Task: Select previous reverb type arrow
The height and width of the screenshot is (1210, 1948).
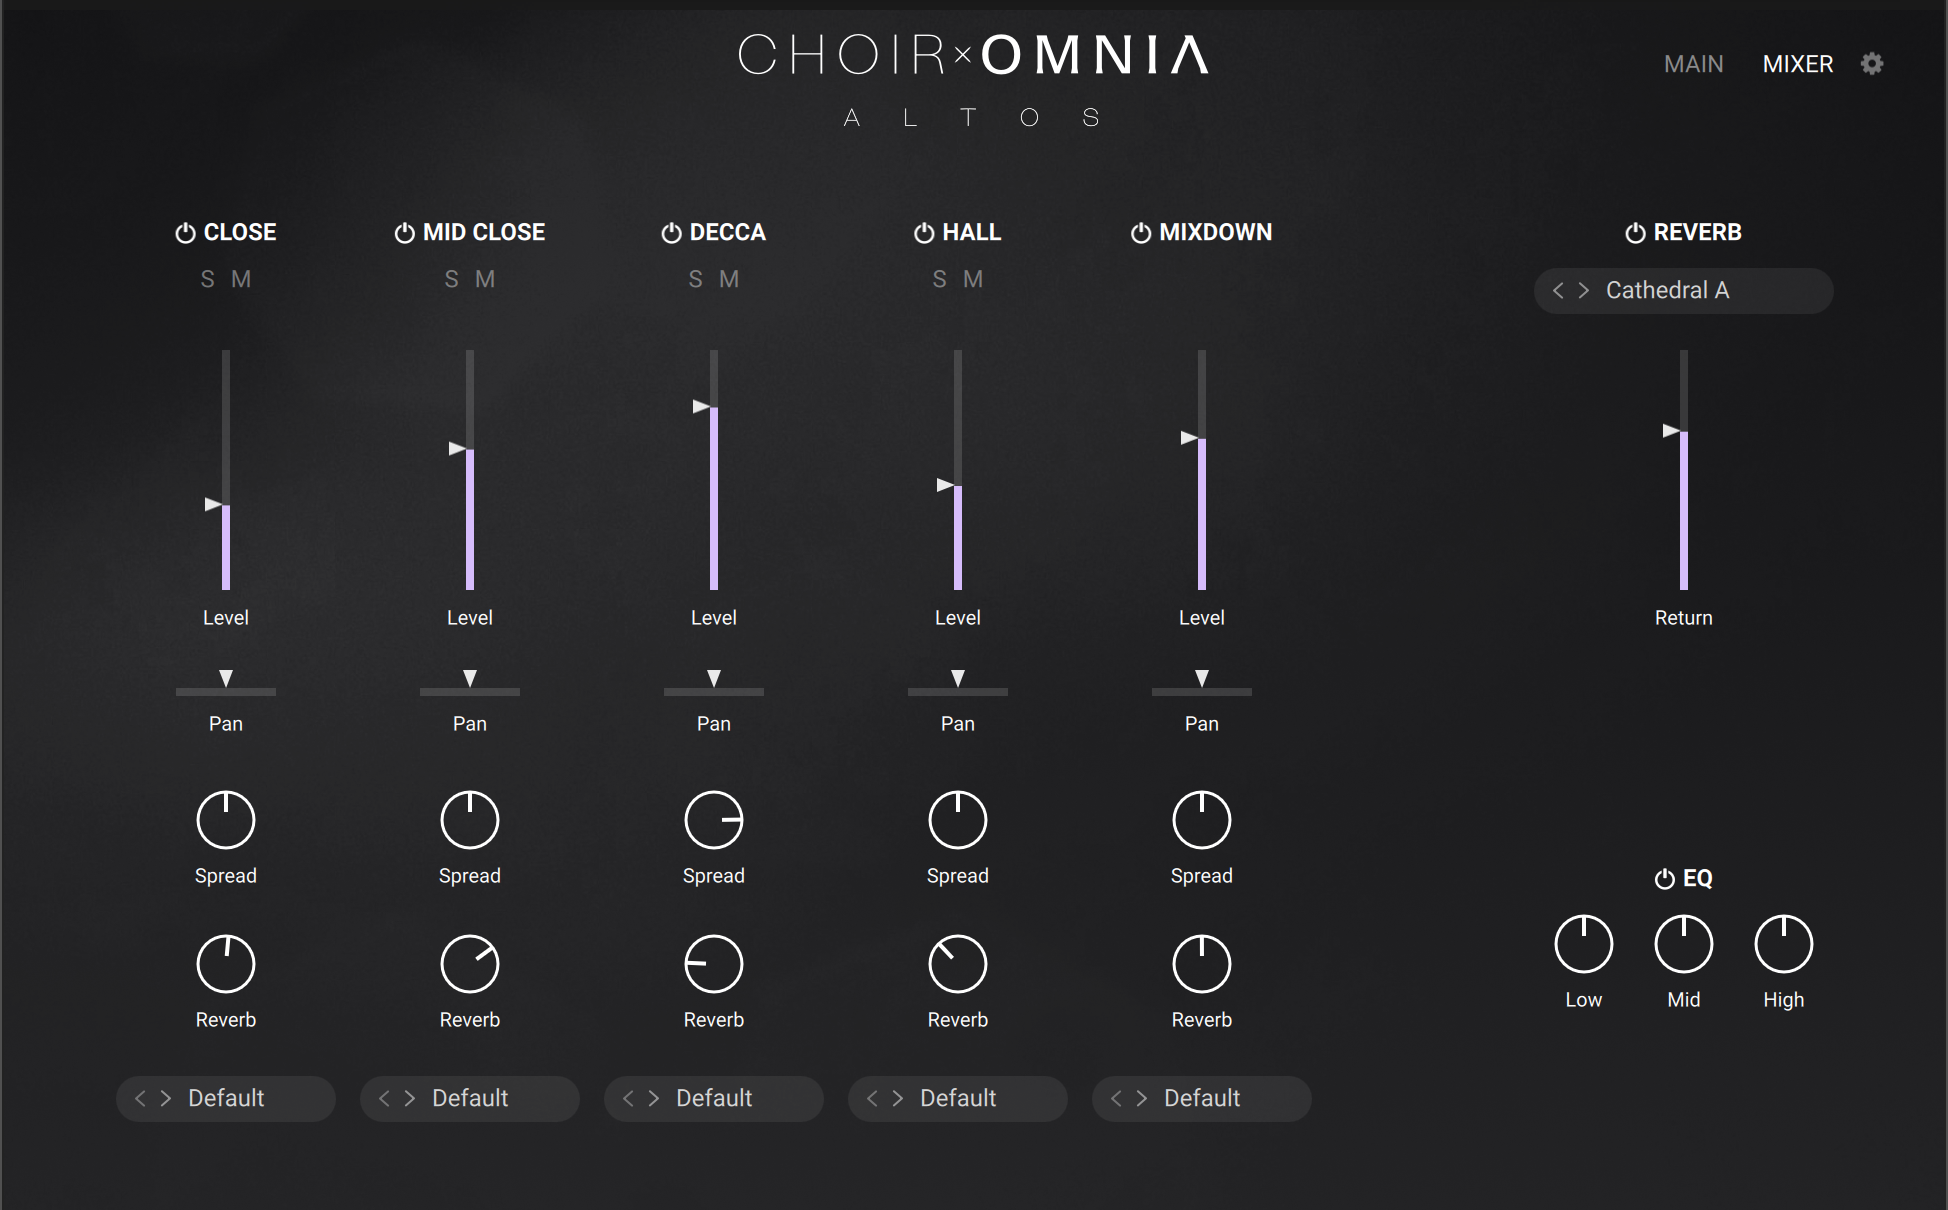Action: tap(1557, 291)
